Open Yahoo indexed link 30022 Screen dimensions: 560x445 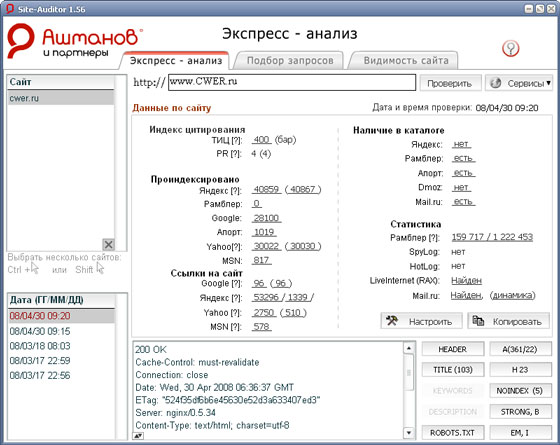click(x=266, y=246)
